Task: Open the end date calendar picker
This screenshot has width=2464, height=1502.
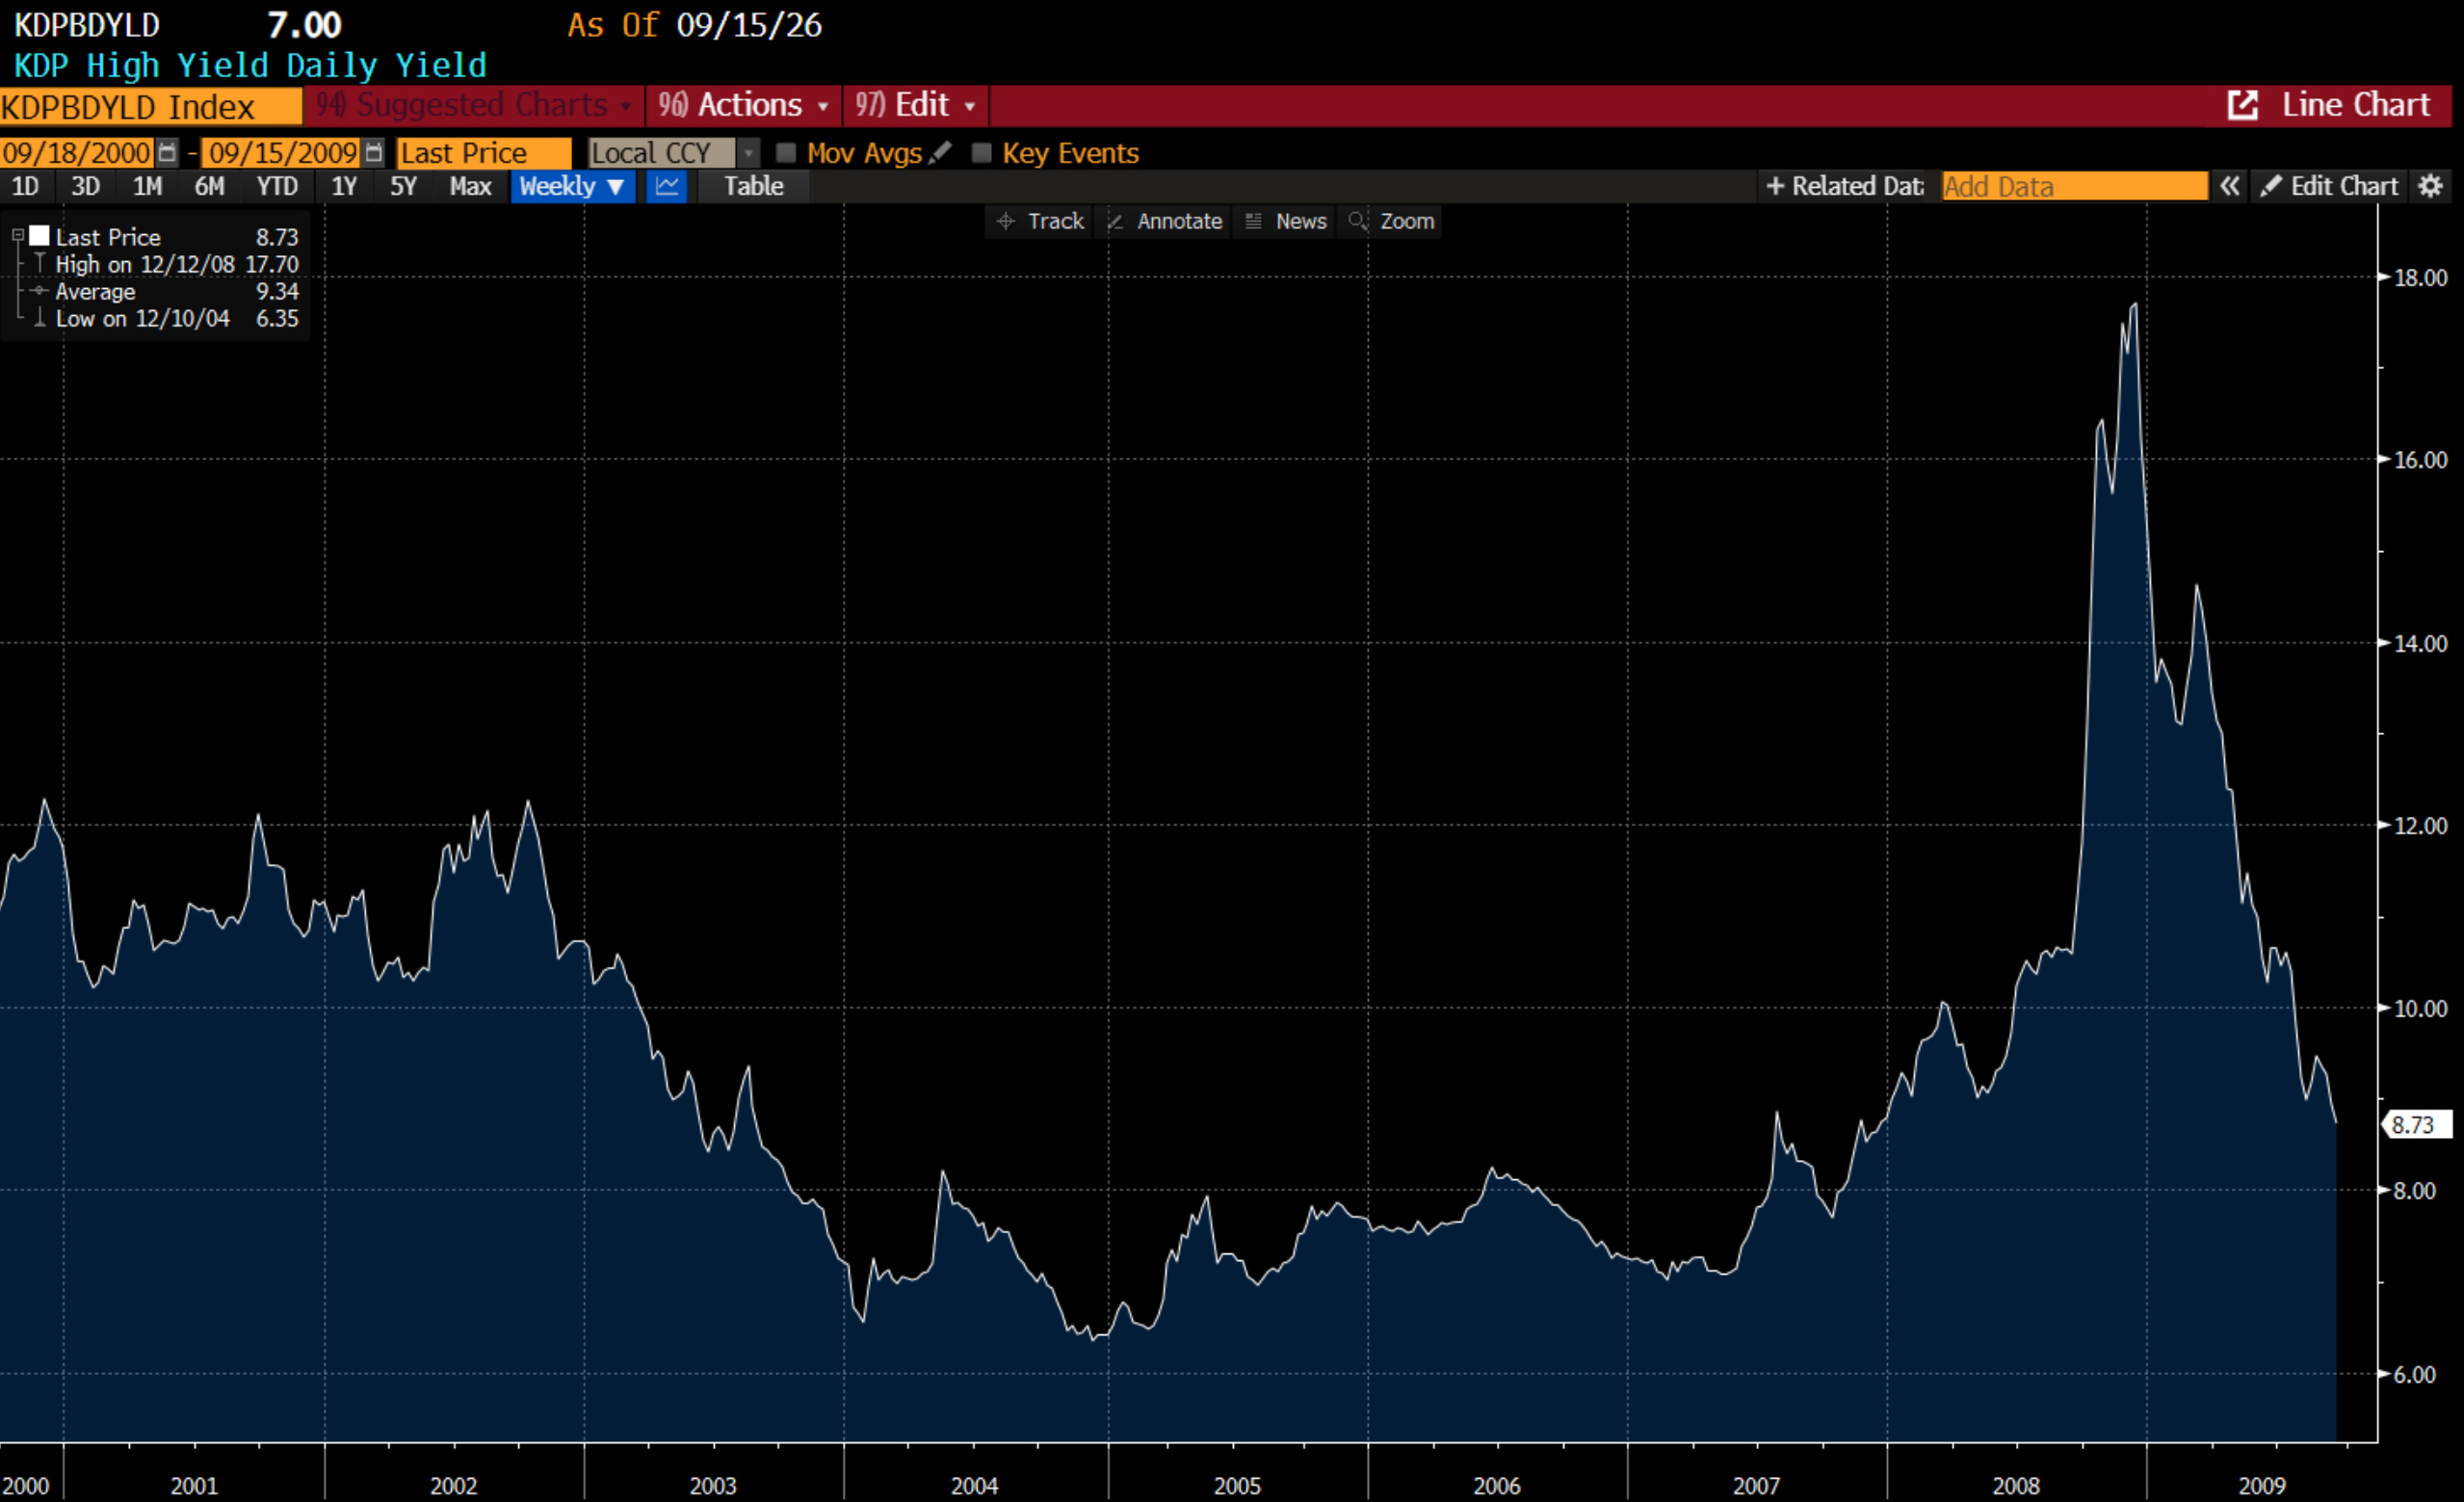Action: point(373,152)
